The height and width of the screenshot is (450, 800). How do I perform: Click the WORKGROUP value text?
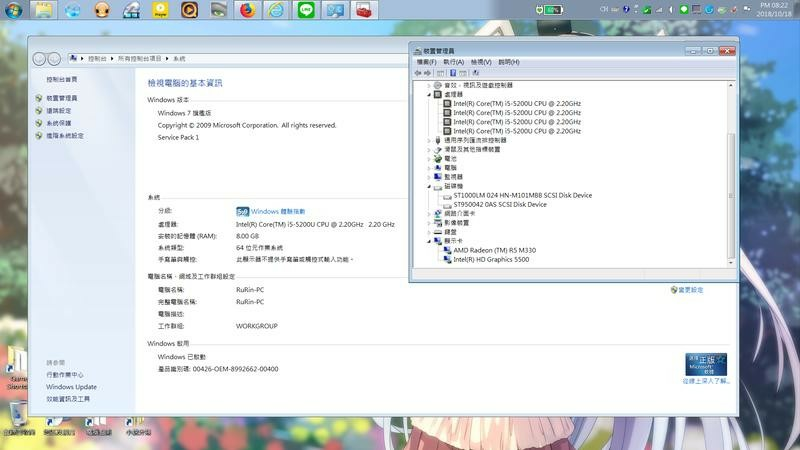click(x=257, y=326)
